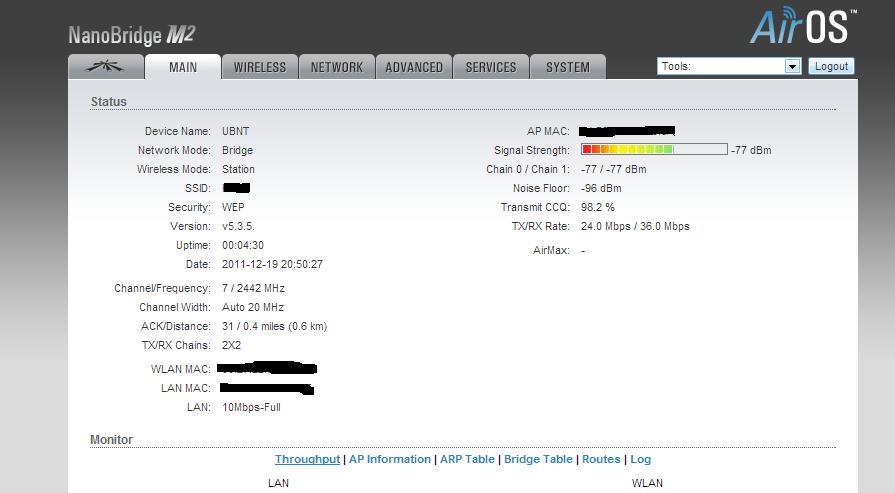Click the signal strength bar
The width and height of the screenshot is (895, 493).
coord(654,149)
